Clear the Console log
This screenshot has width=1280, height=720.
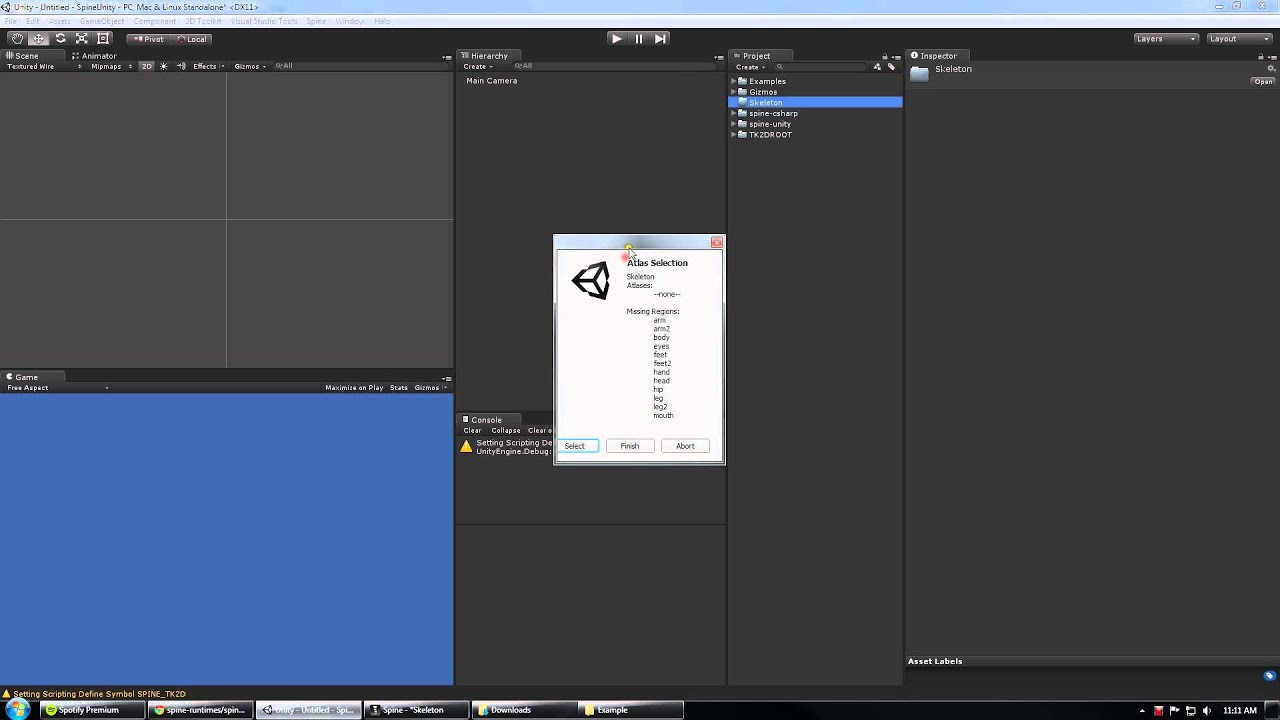pos(472,431)
